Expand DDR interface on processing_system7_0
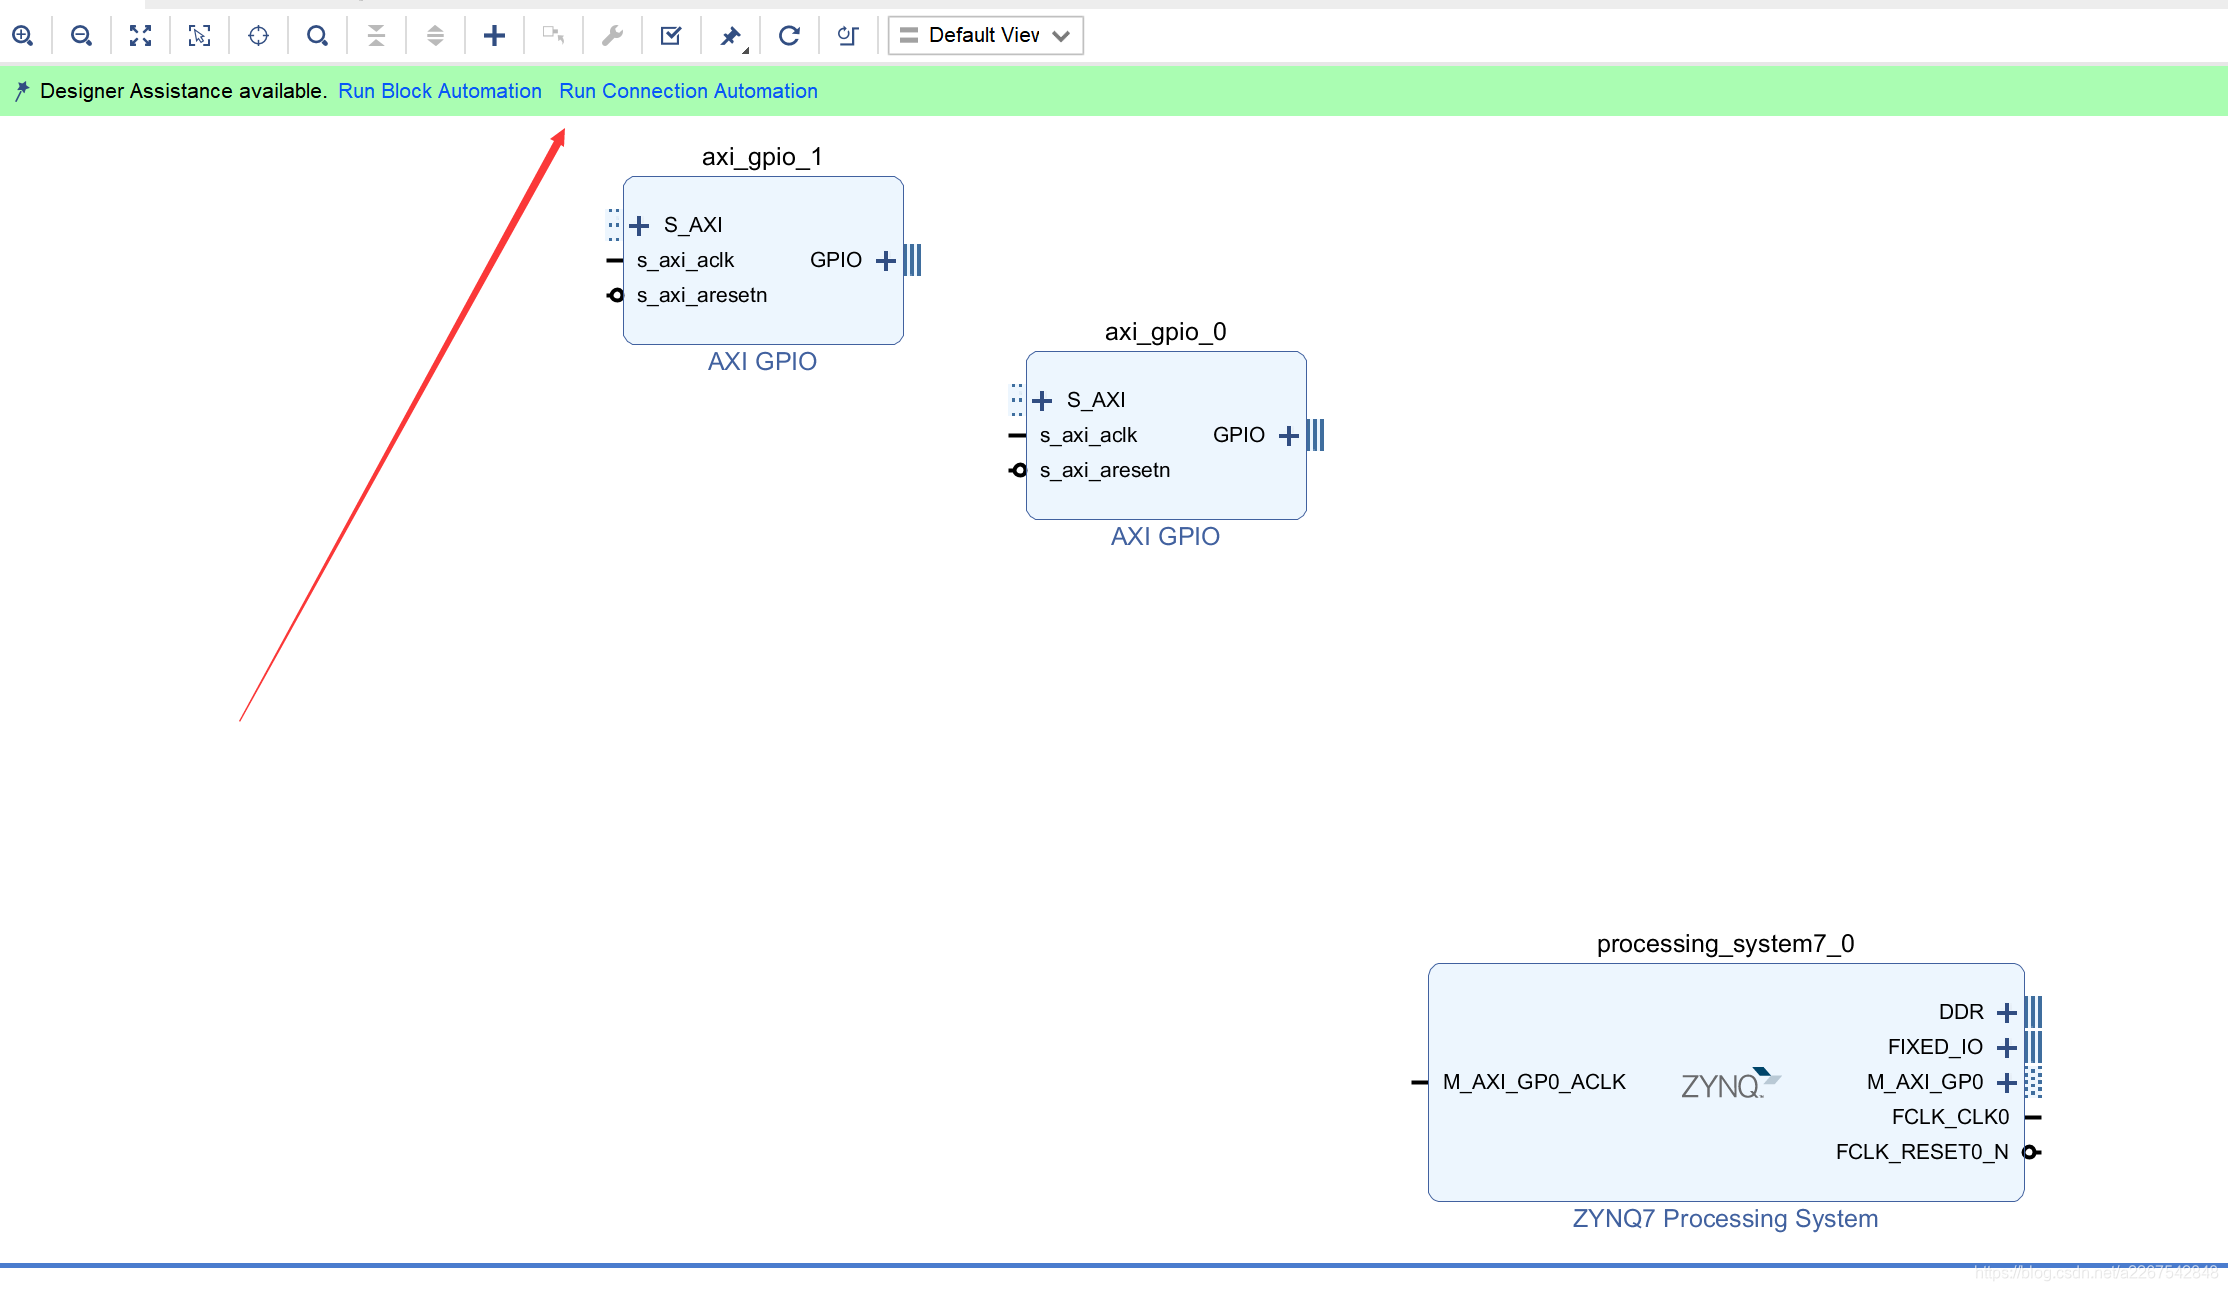Viewport: 2228px width, 1291px height. [2006, 1012]
